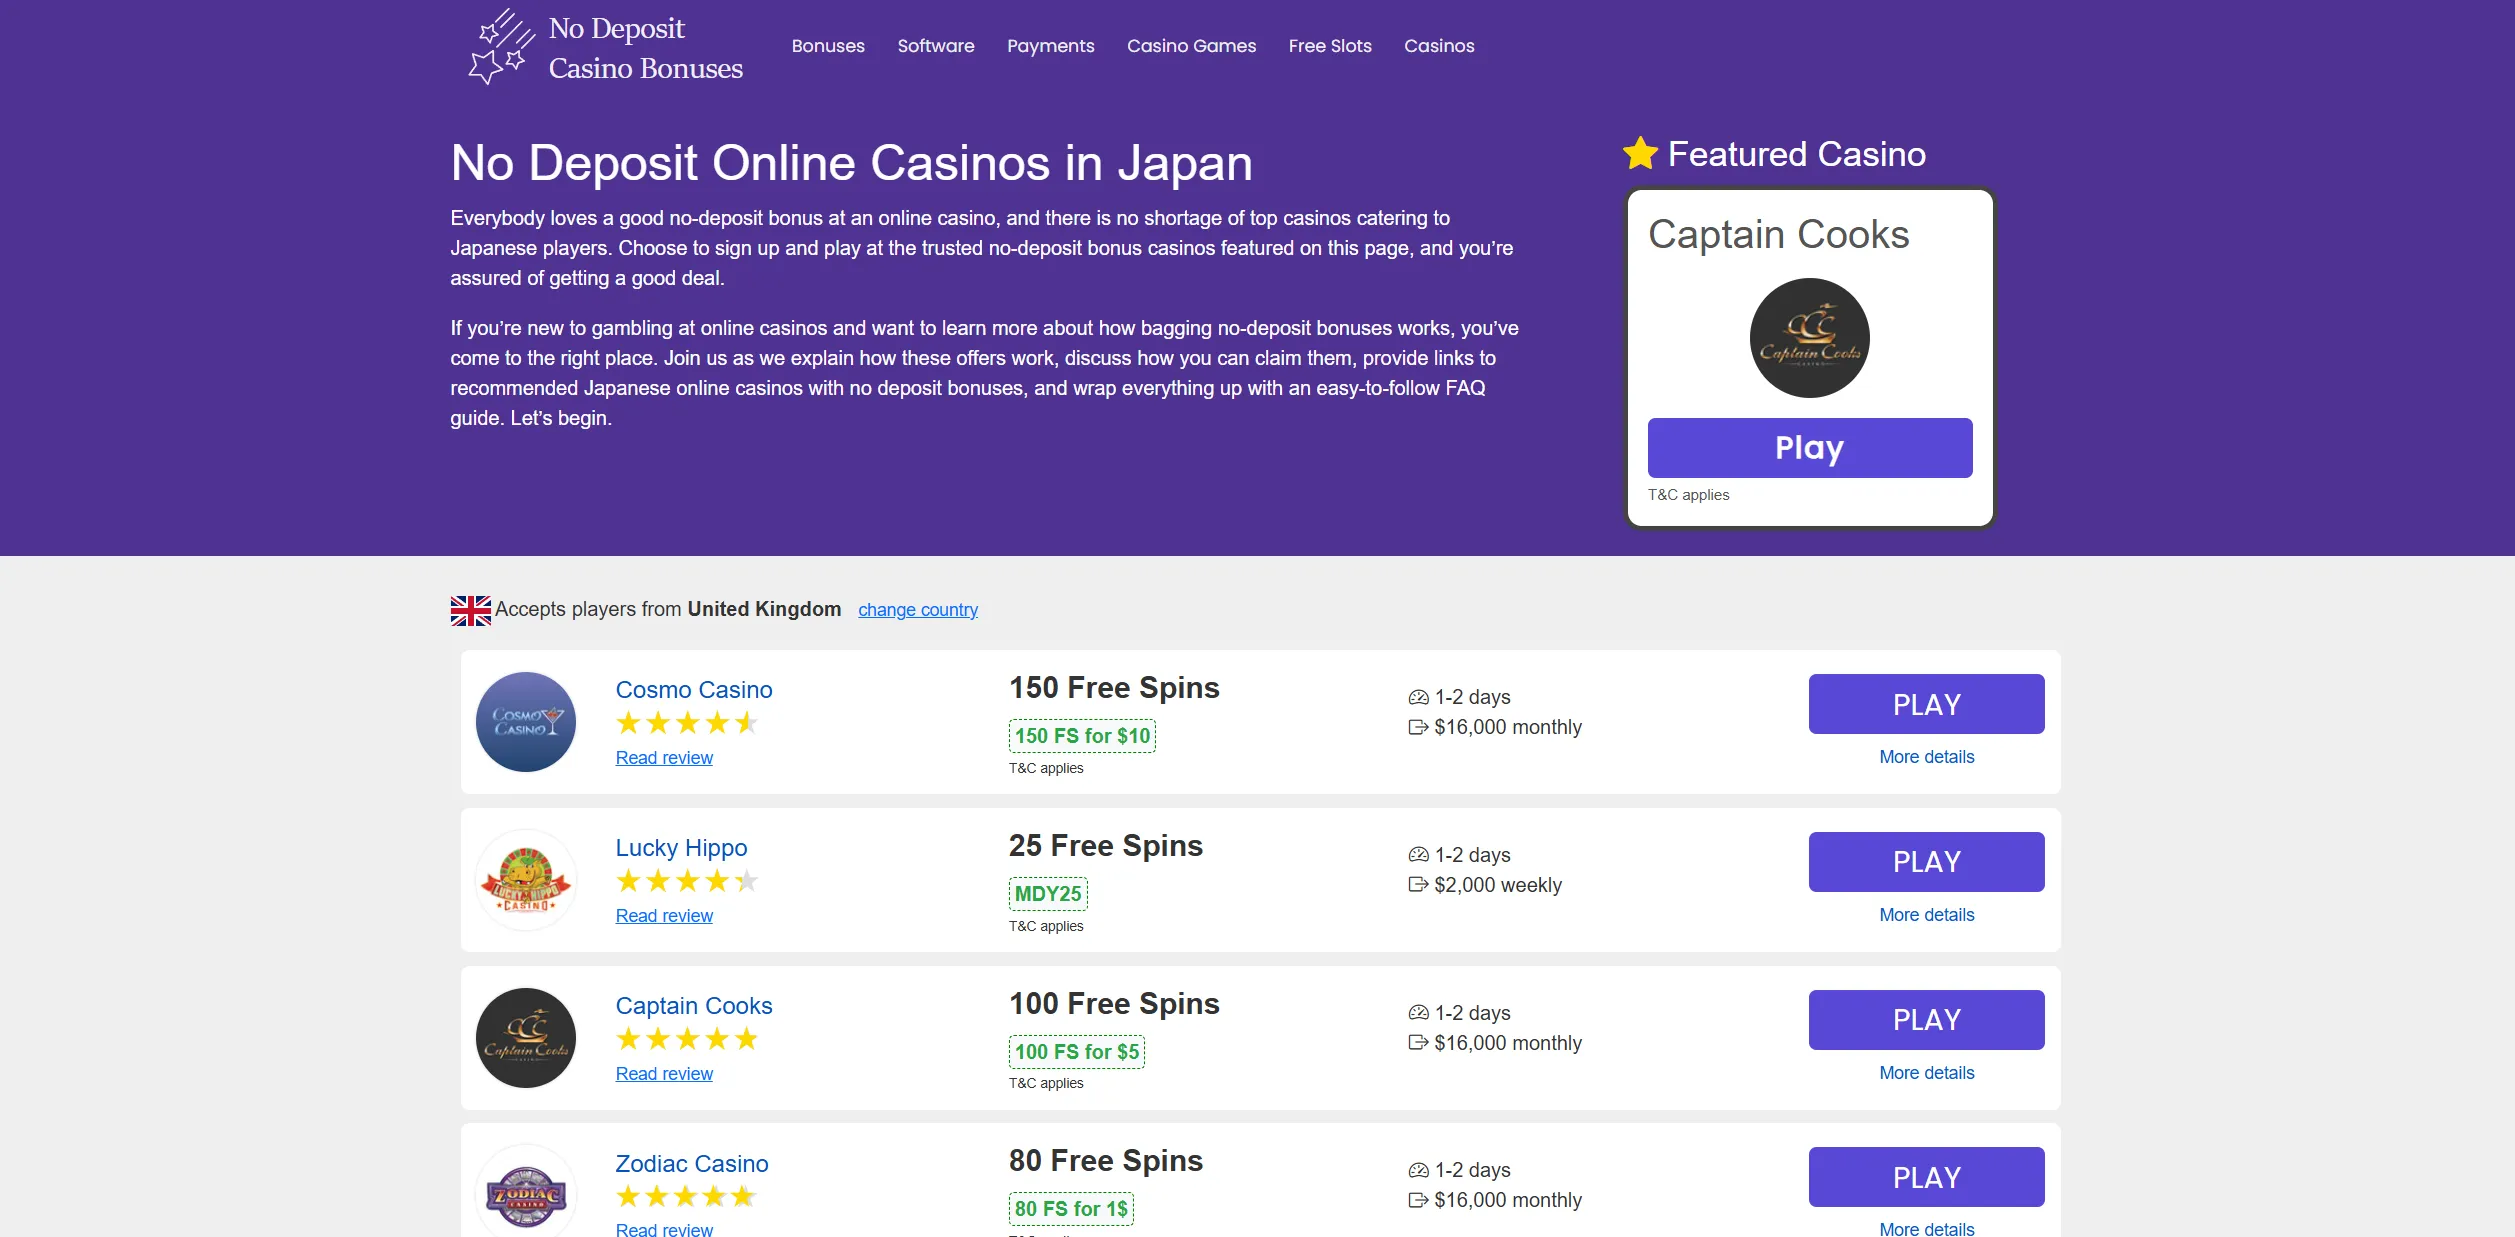Screen dimensions: 2515x1237
Task: Click the 80 FS for 1$ bonus code
Action: click(x=1071, y=1209)
